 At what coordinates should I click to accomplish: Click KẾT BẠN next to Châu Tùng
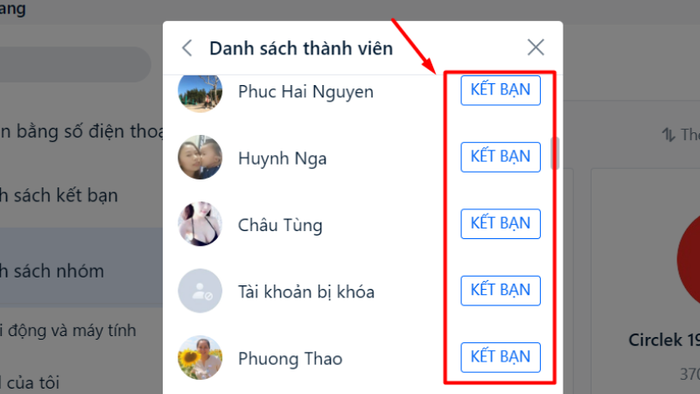500,224
